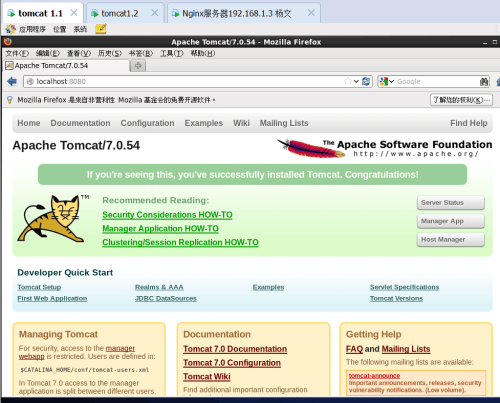Go to Home in Tomcat navigation bar
Viewport: 500px width, 403px height.
tap(29, 123)
